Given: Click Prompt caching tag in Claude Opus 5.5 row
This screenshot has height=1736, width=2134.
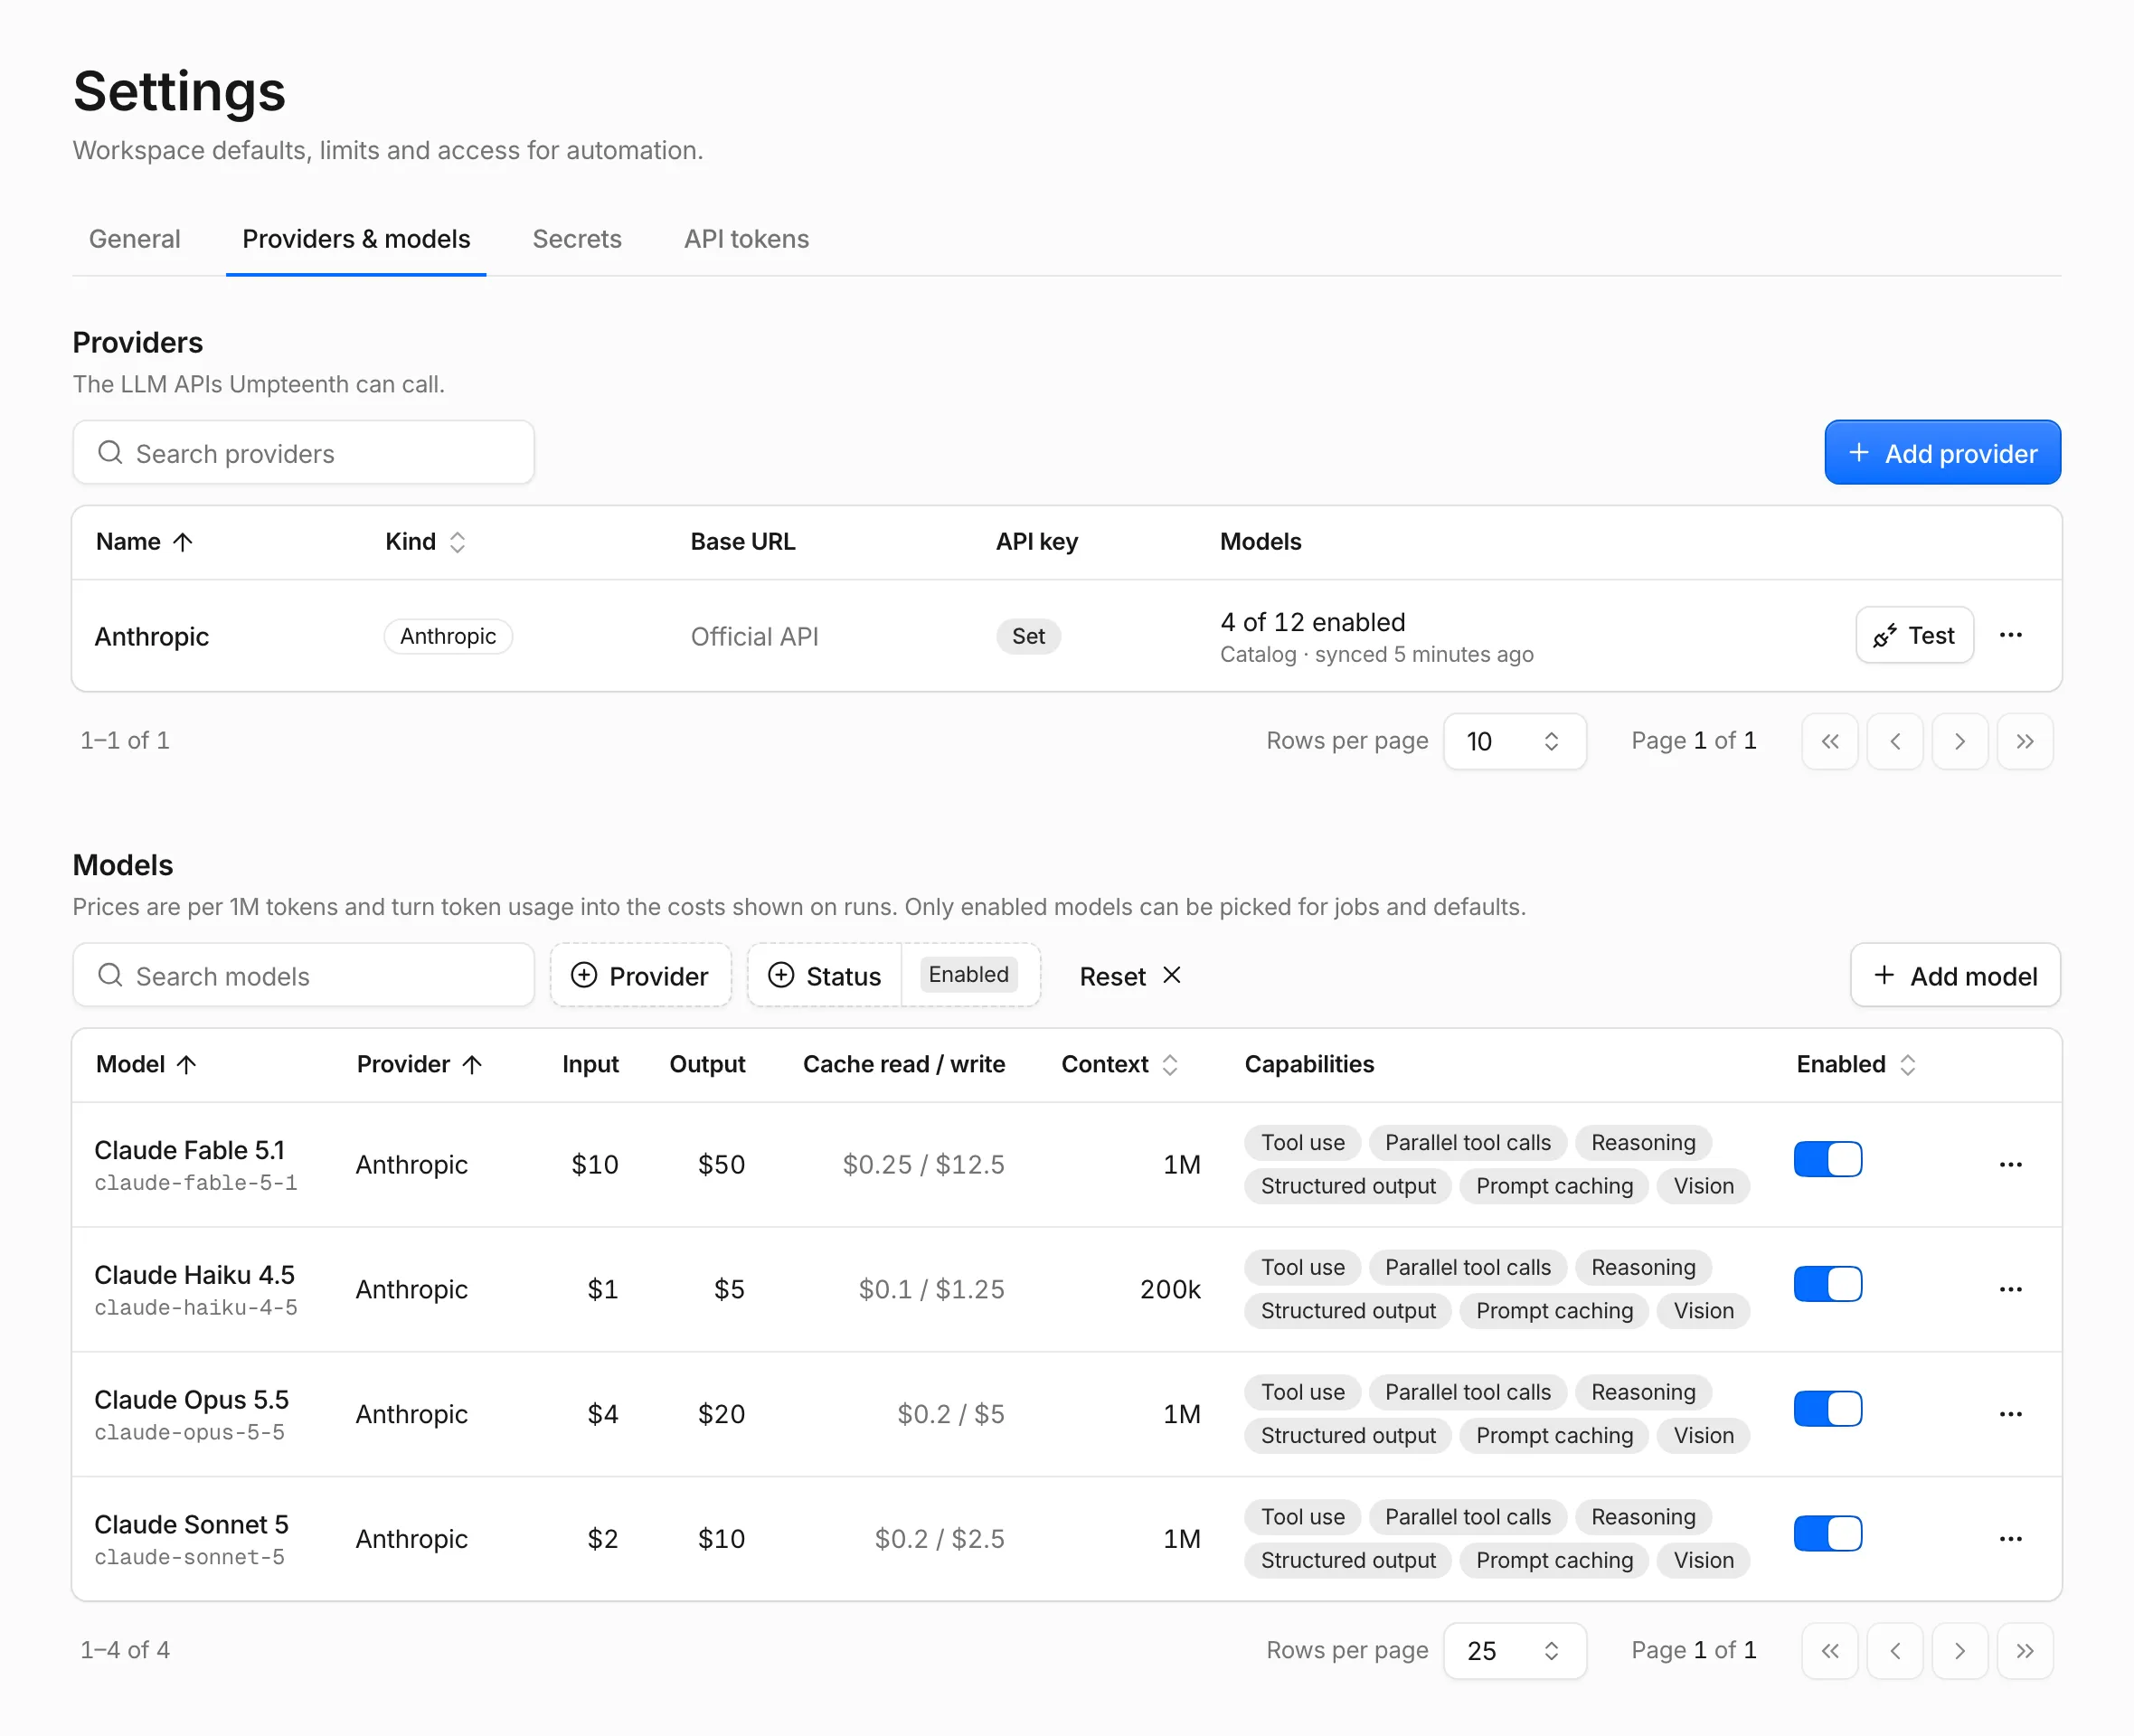Looking at the screenshot, I should (1554, 1435).
